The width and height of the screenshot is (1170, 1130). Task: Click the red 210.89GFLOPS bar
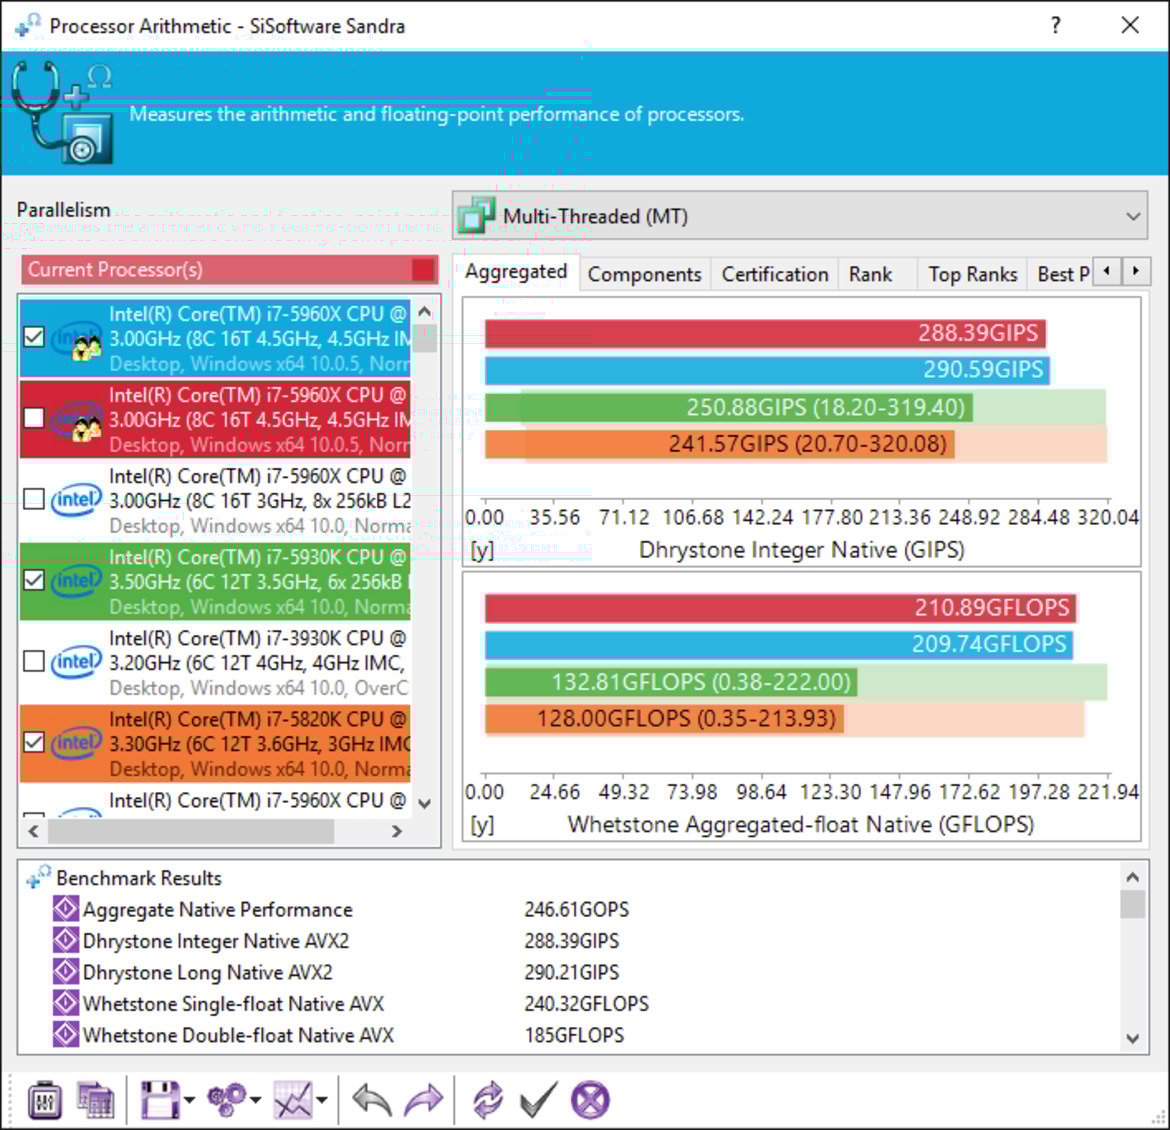780,608
